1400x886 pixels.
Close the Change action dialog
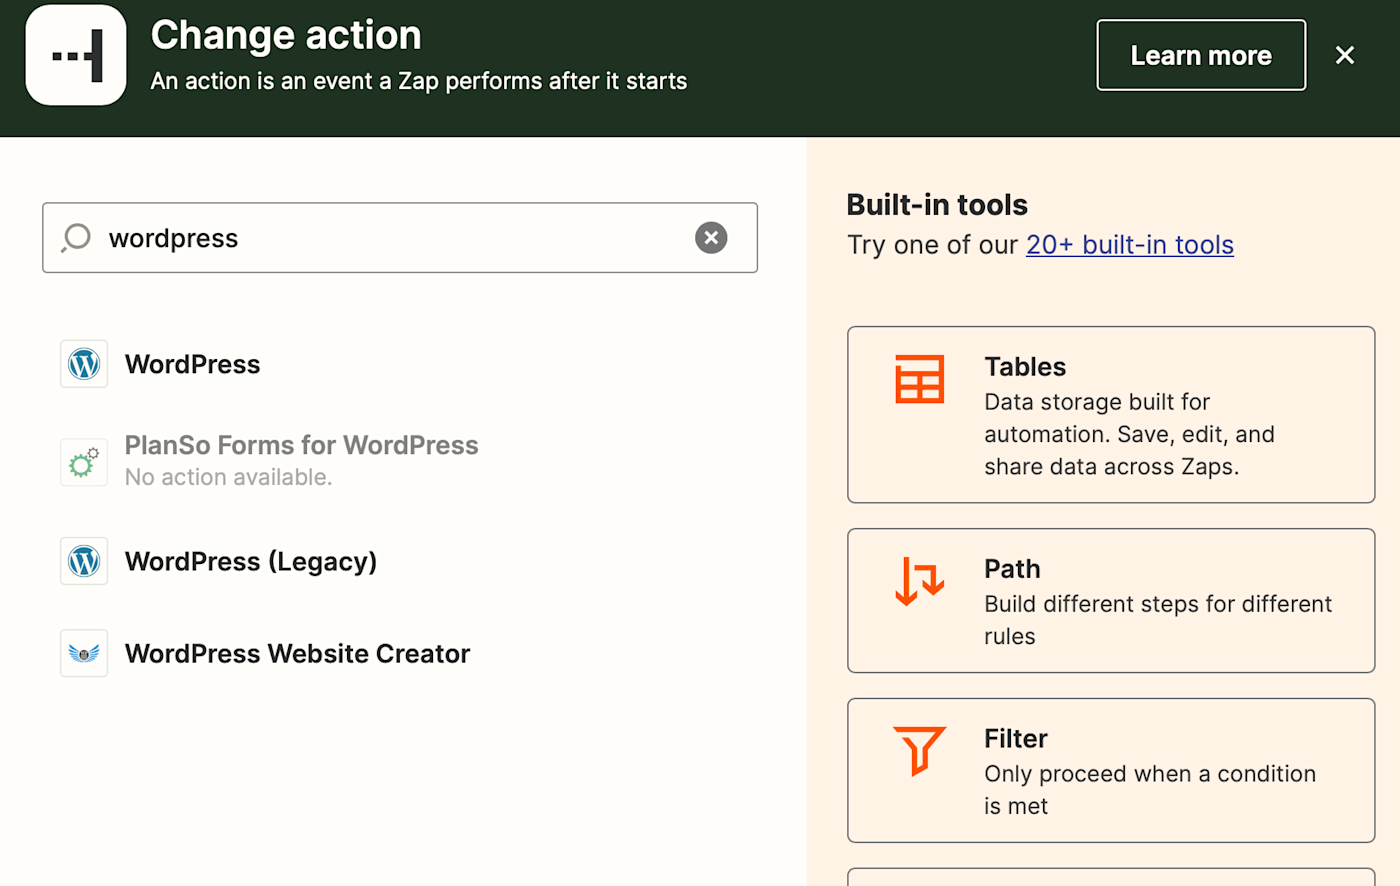click(1345, 55)
